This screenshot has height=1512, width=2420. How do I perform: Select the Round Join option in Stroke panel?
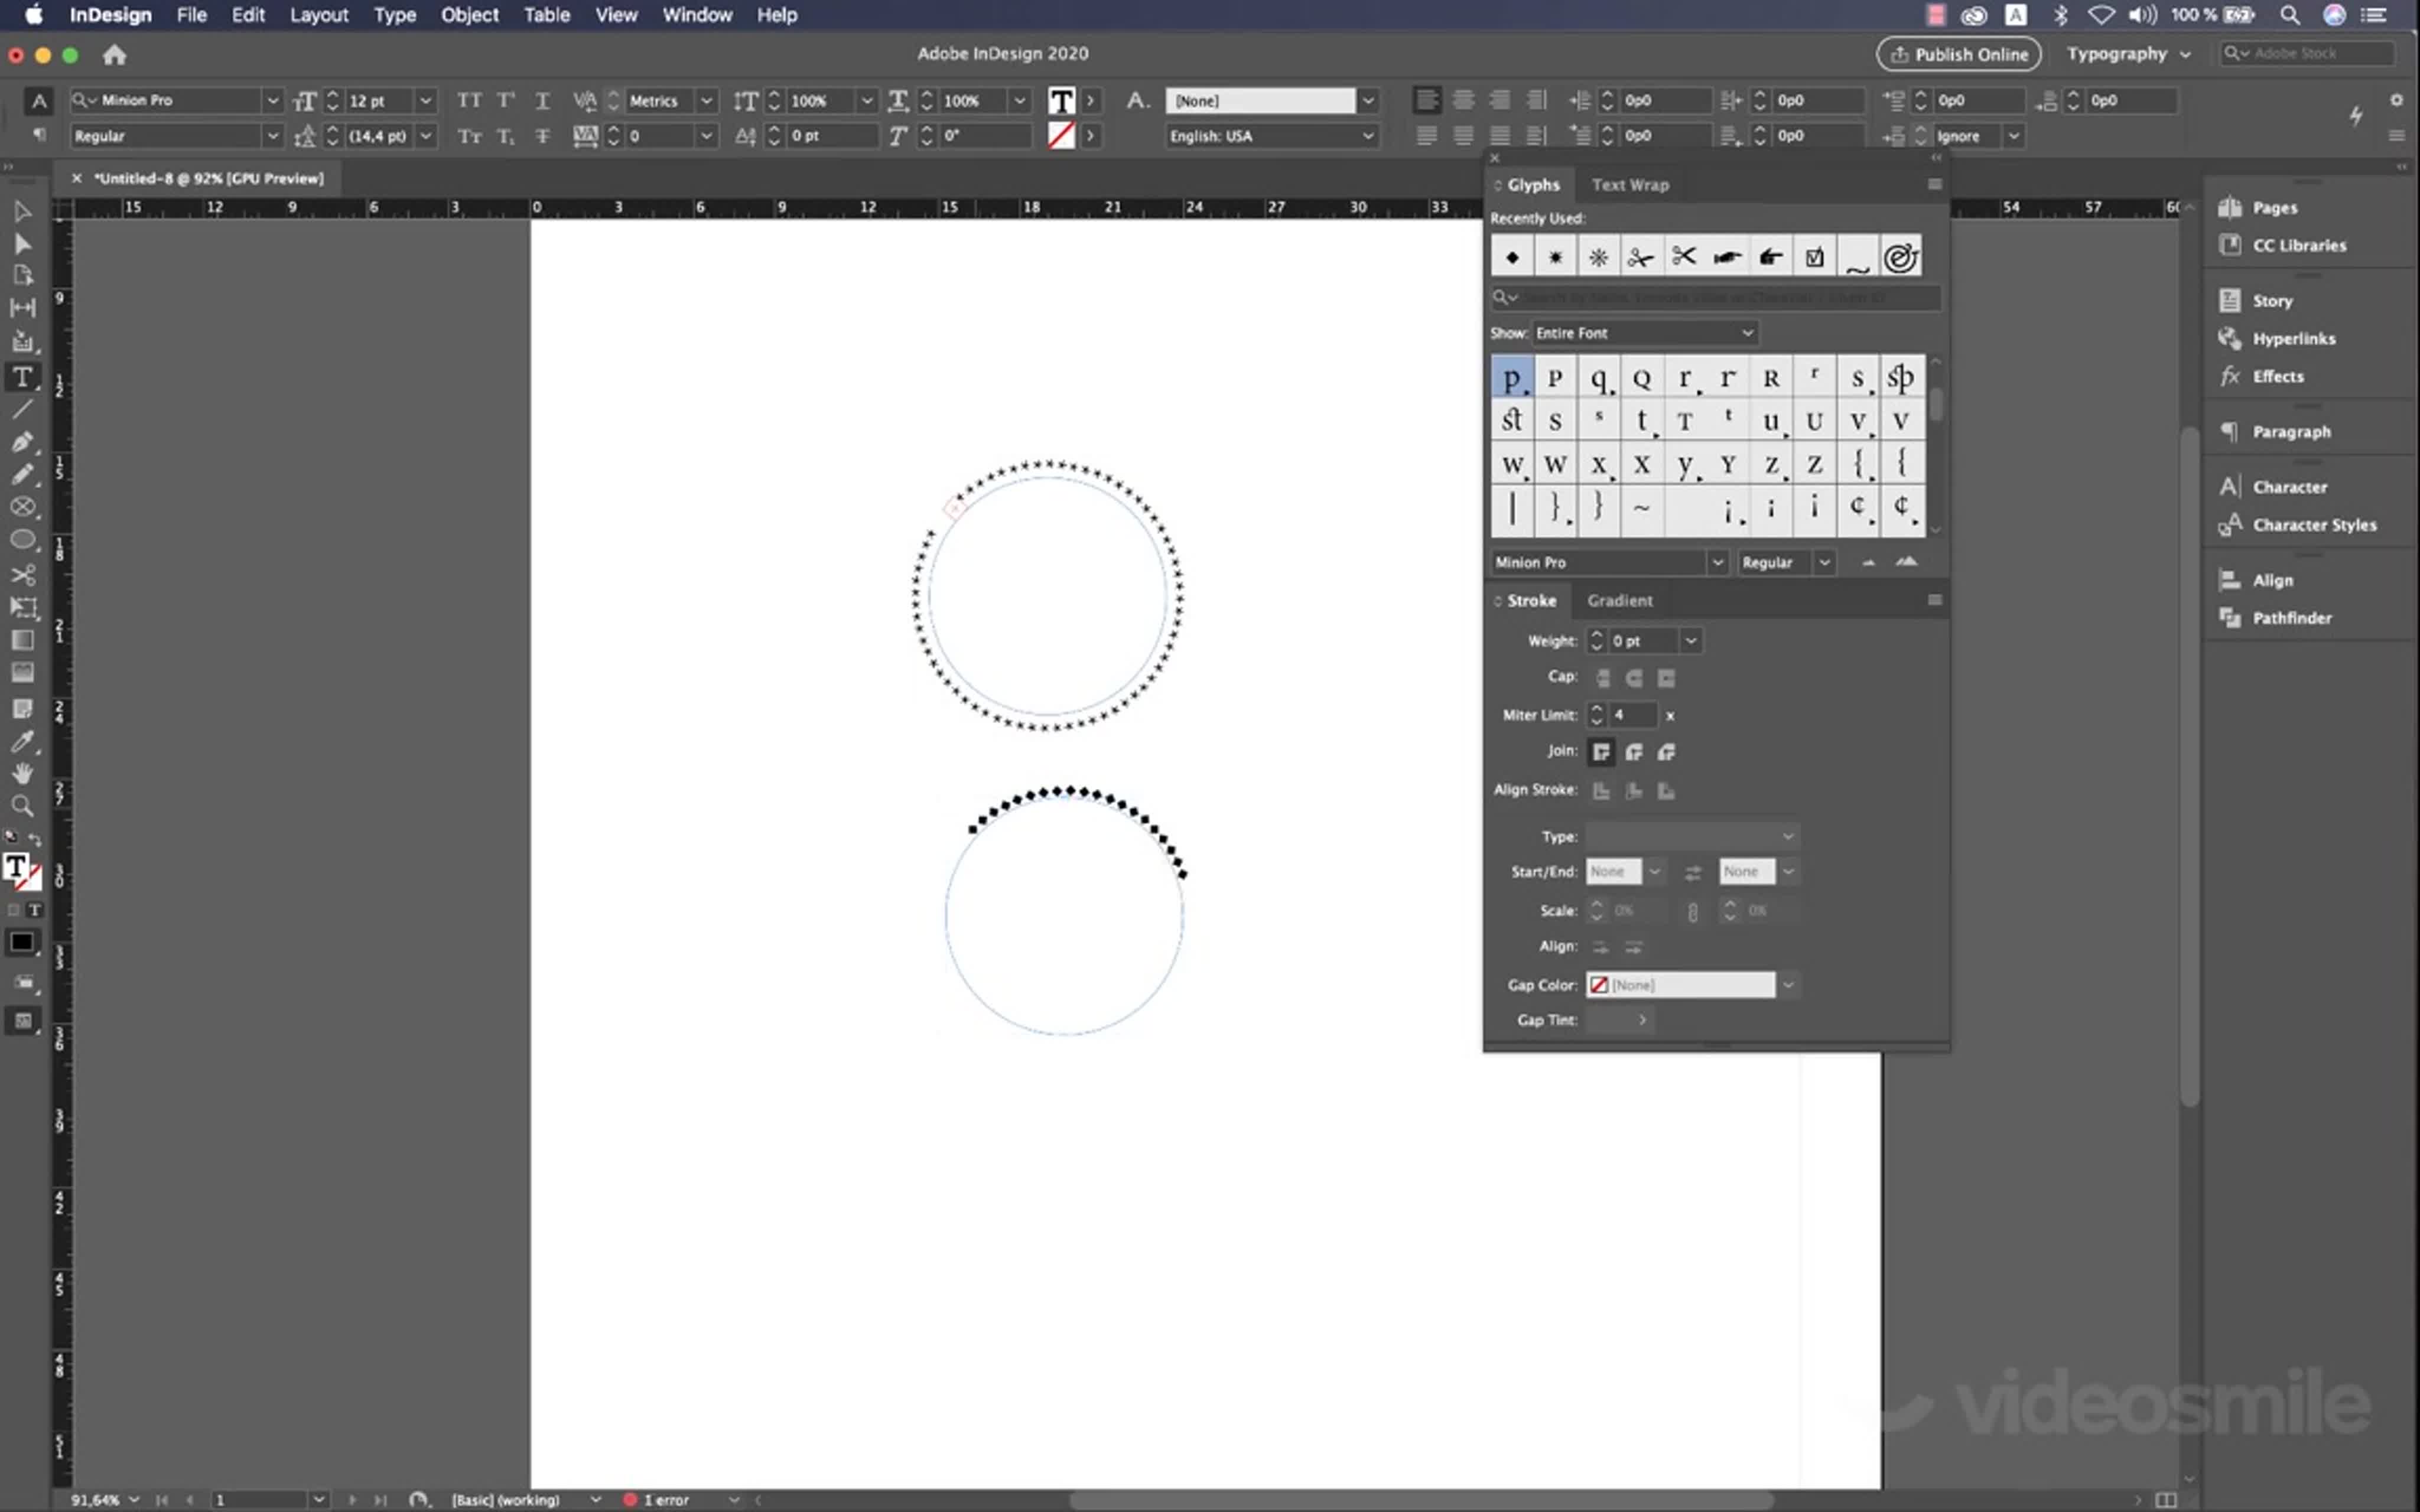1634,752
